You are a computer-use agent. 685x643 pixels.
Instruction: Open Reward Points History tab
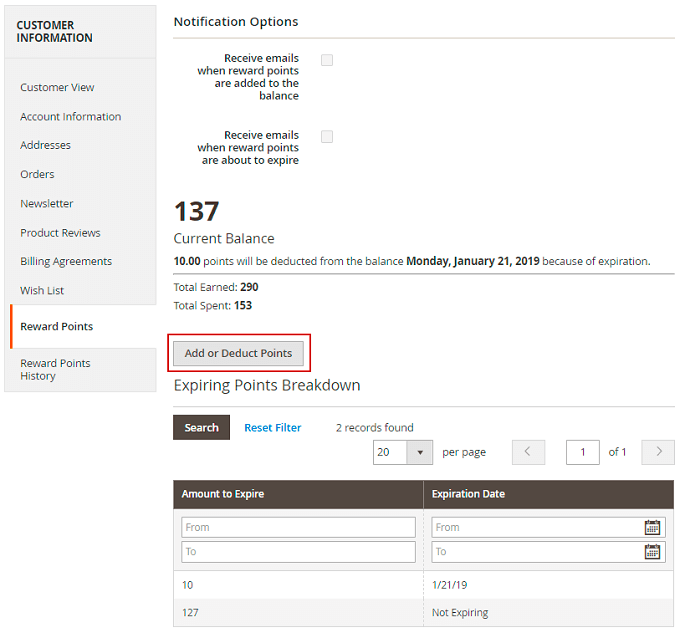pos(55,370)
